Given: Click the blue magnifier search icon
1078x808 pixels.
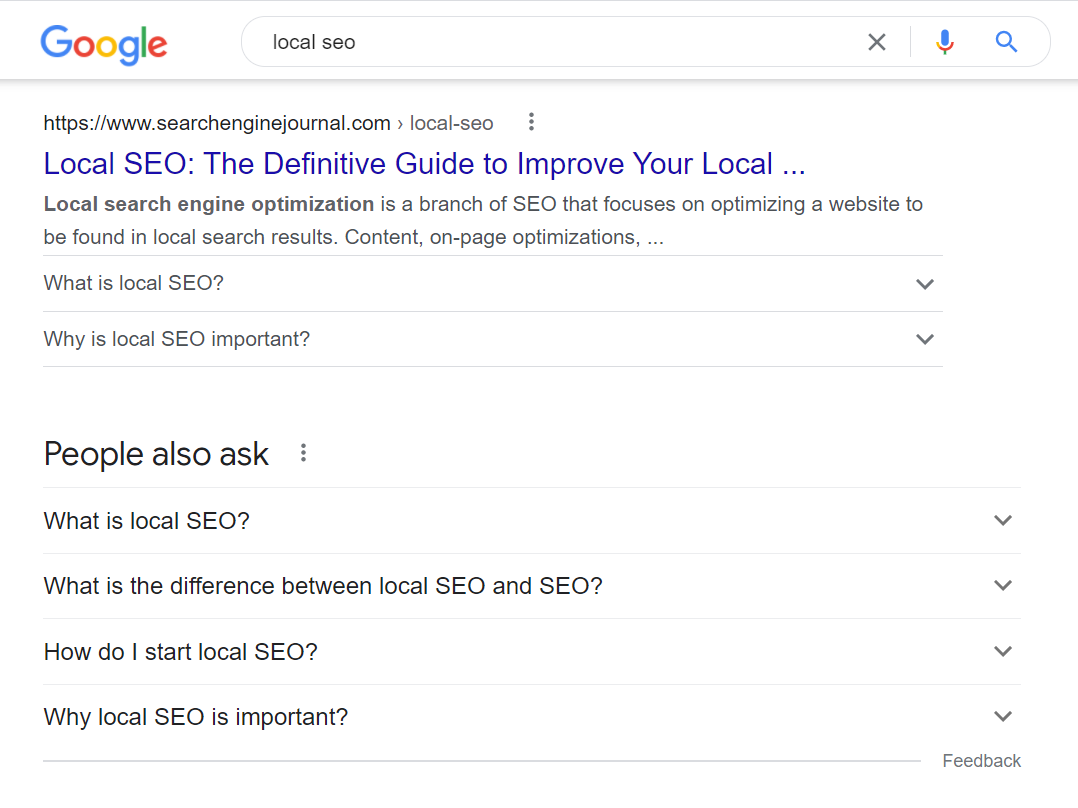Looking at the screenshot, I should click(x=1006, y=42).
